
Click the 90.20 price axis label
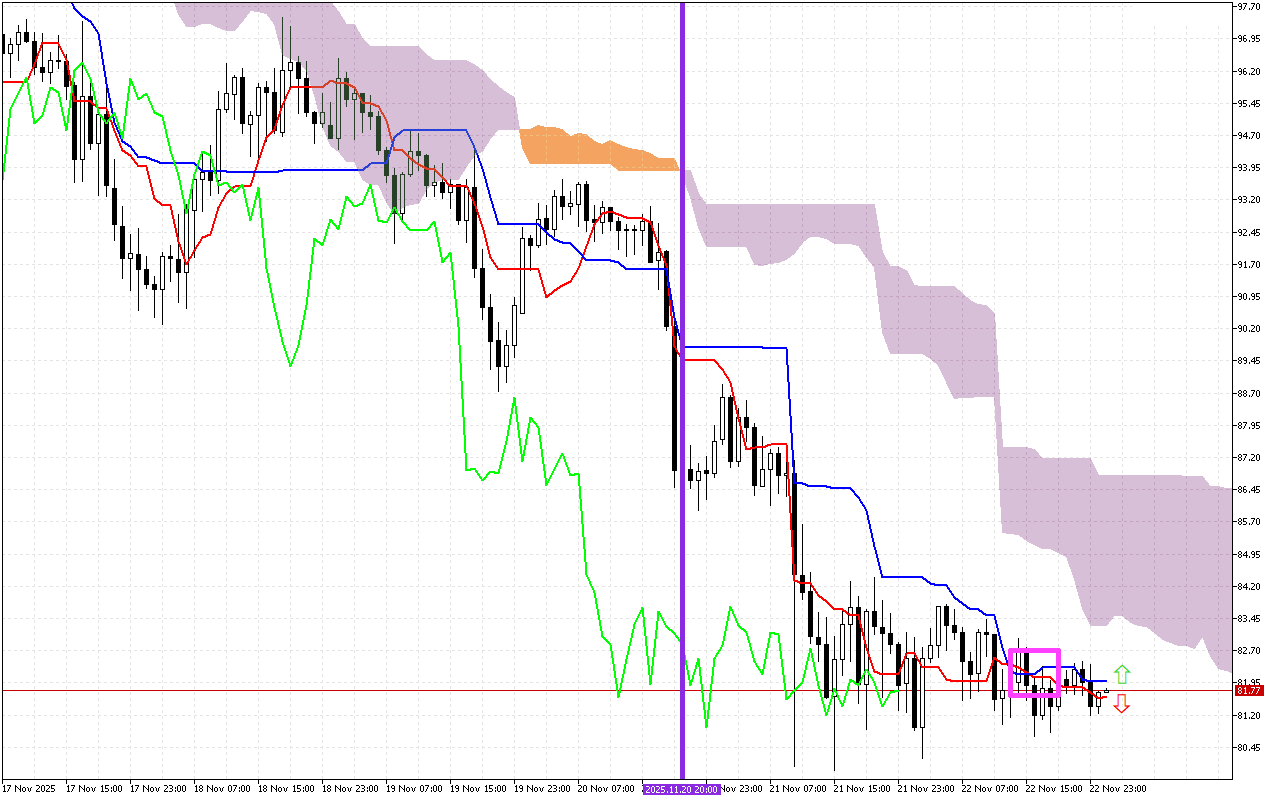(1248, 328)
